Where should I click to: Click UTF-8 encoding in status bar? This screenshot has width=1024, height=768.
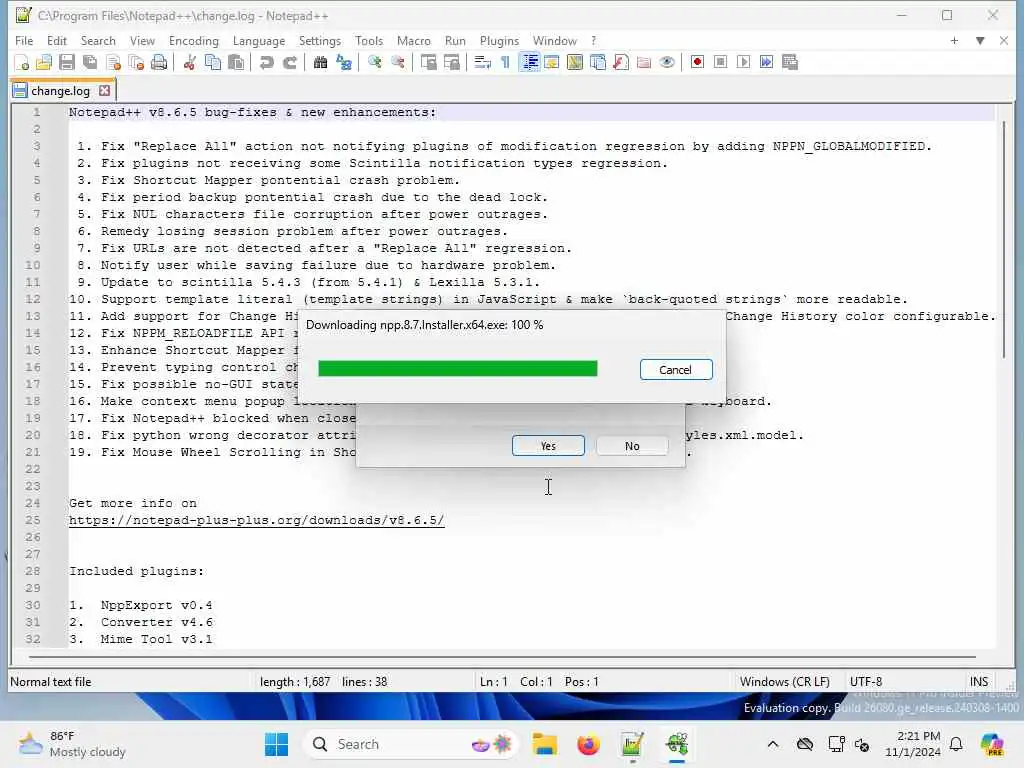865,682
